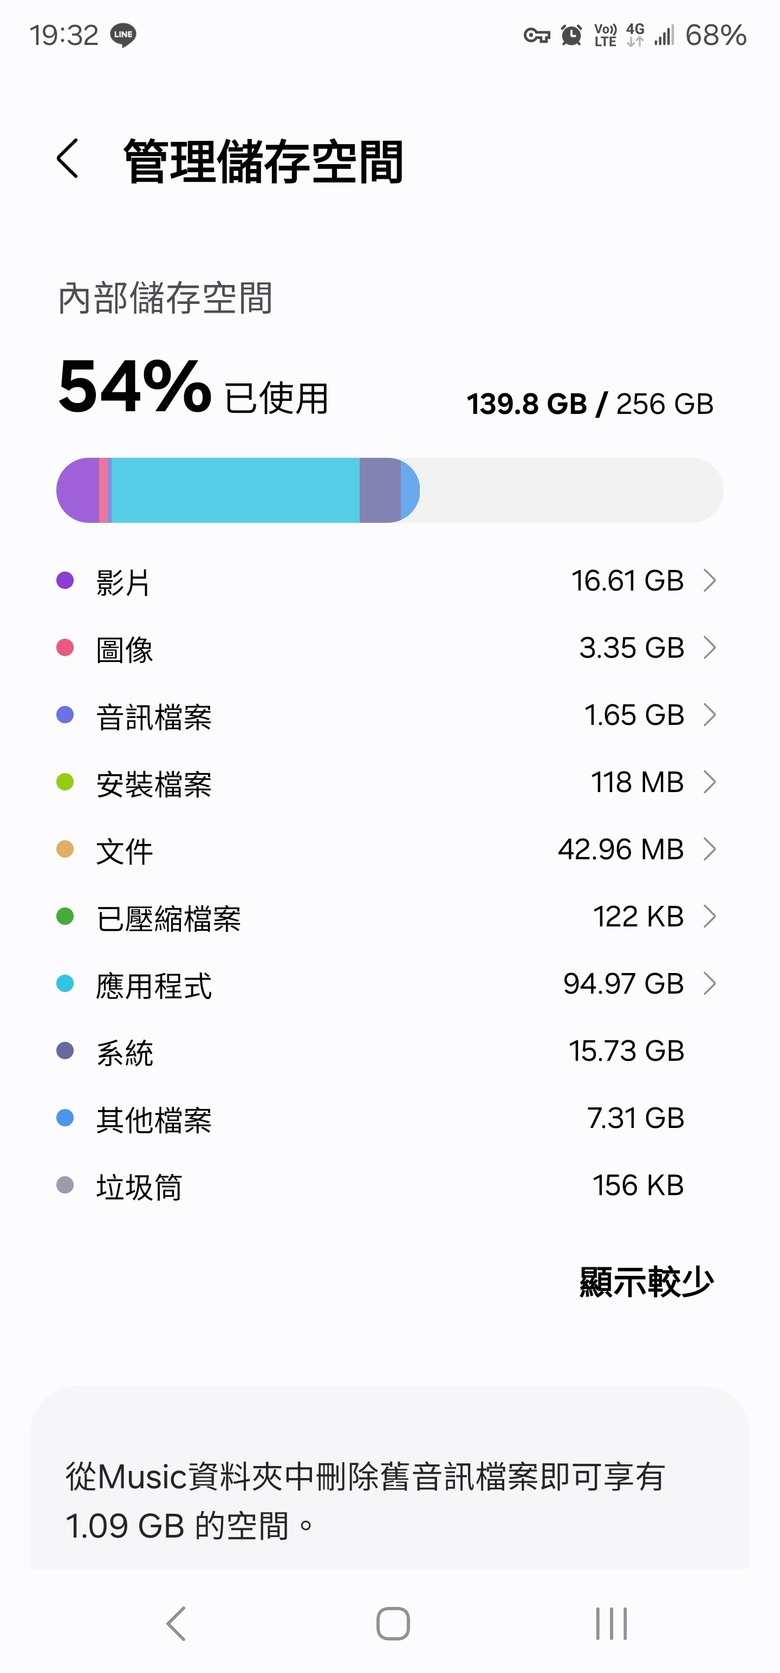Tap the LINE notification icon in status bar
This screenshot has width=780, height=1673.
tap(123, 35)
